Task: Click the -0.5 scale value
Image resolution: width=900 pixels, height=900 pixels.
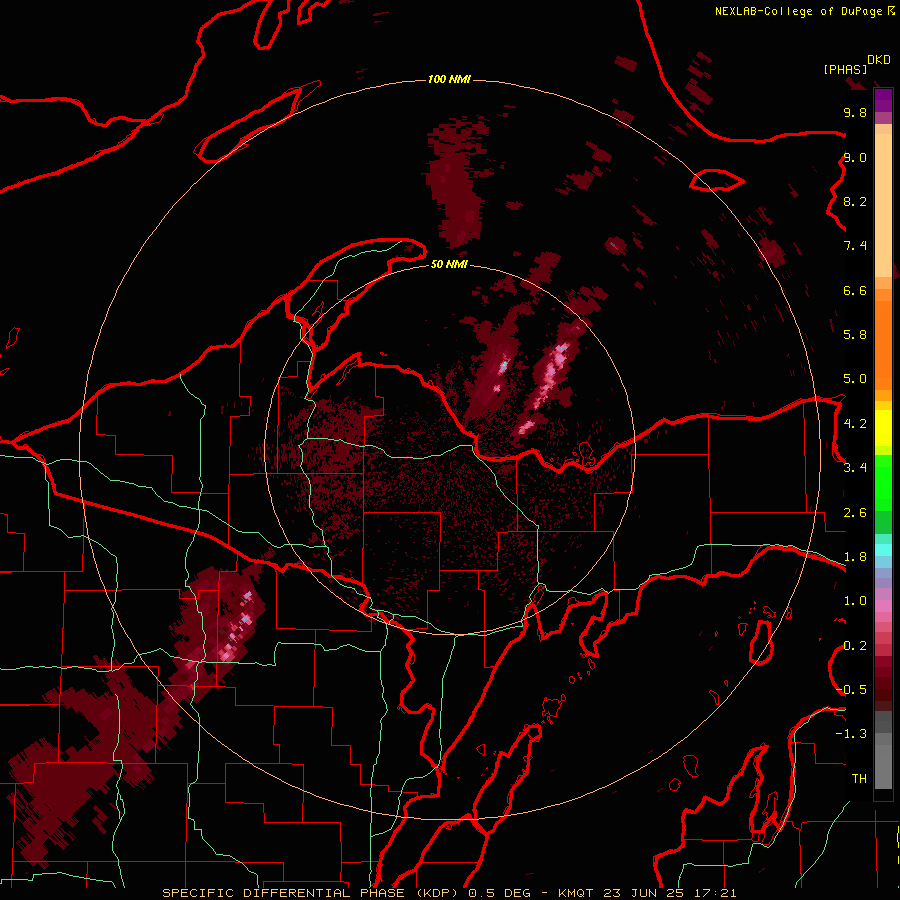Action: click(852, 690)
